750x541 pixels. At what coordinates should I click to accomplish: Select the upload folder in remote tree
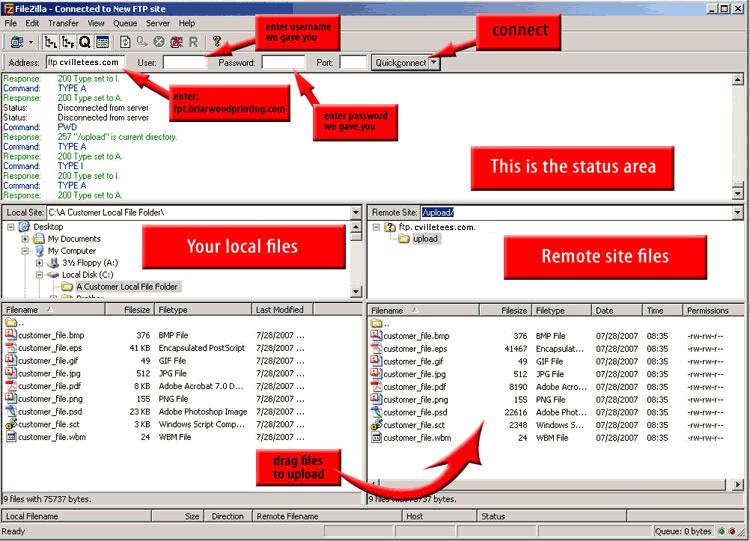click(425, 239)
